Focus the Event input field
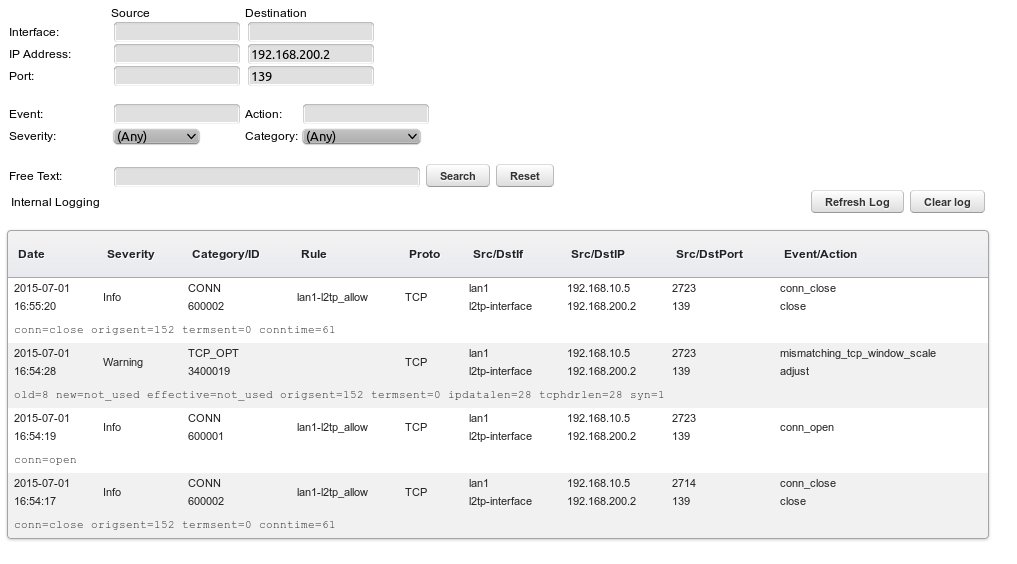The image size is (1017, 564). point(177,114)
